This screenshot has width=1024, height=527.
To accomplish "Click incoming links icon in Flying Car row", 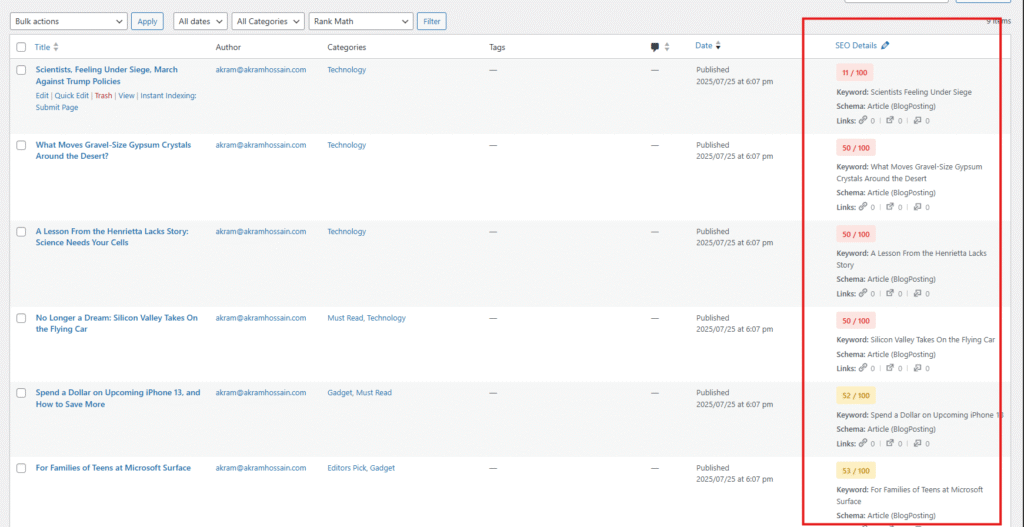I will tap(917, 368).
